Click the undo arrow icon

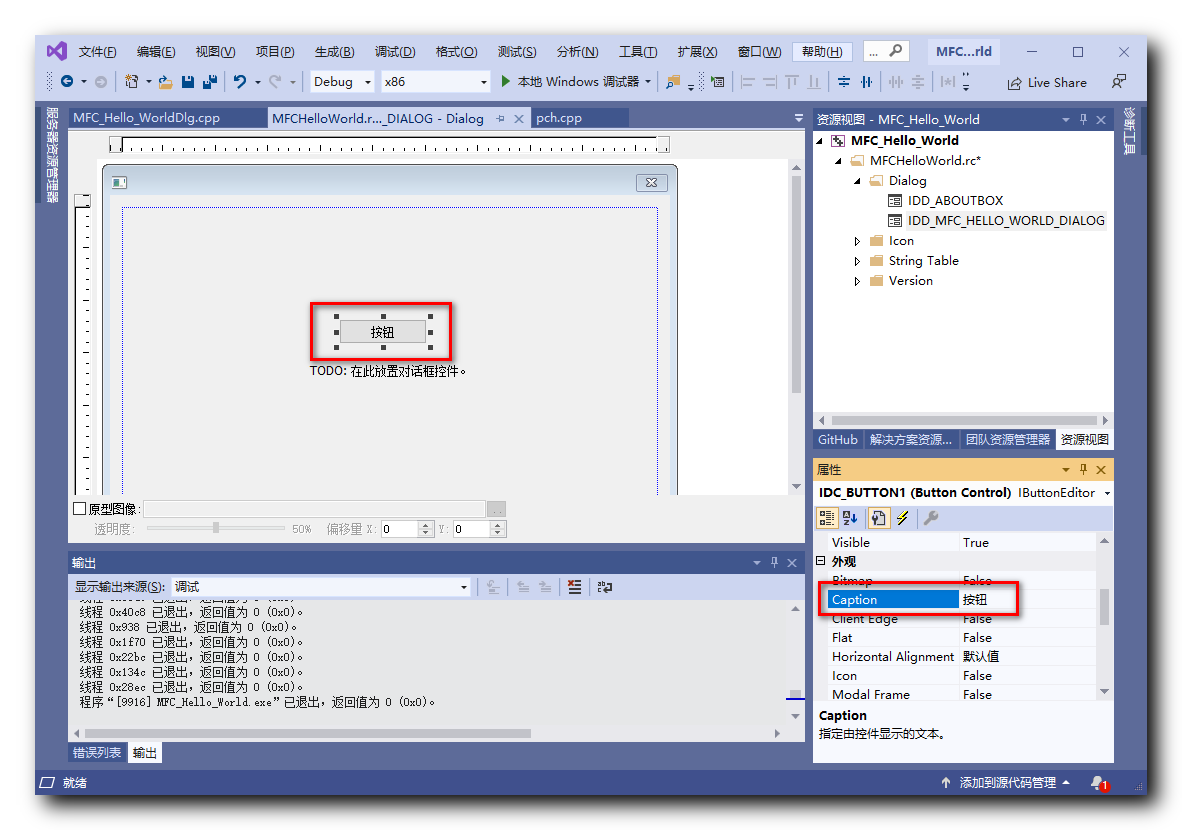click(x=240, y=81)
